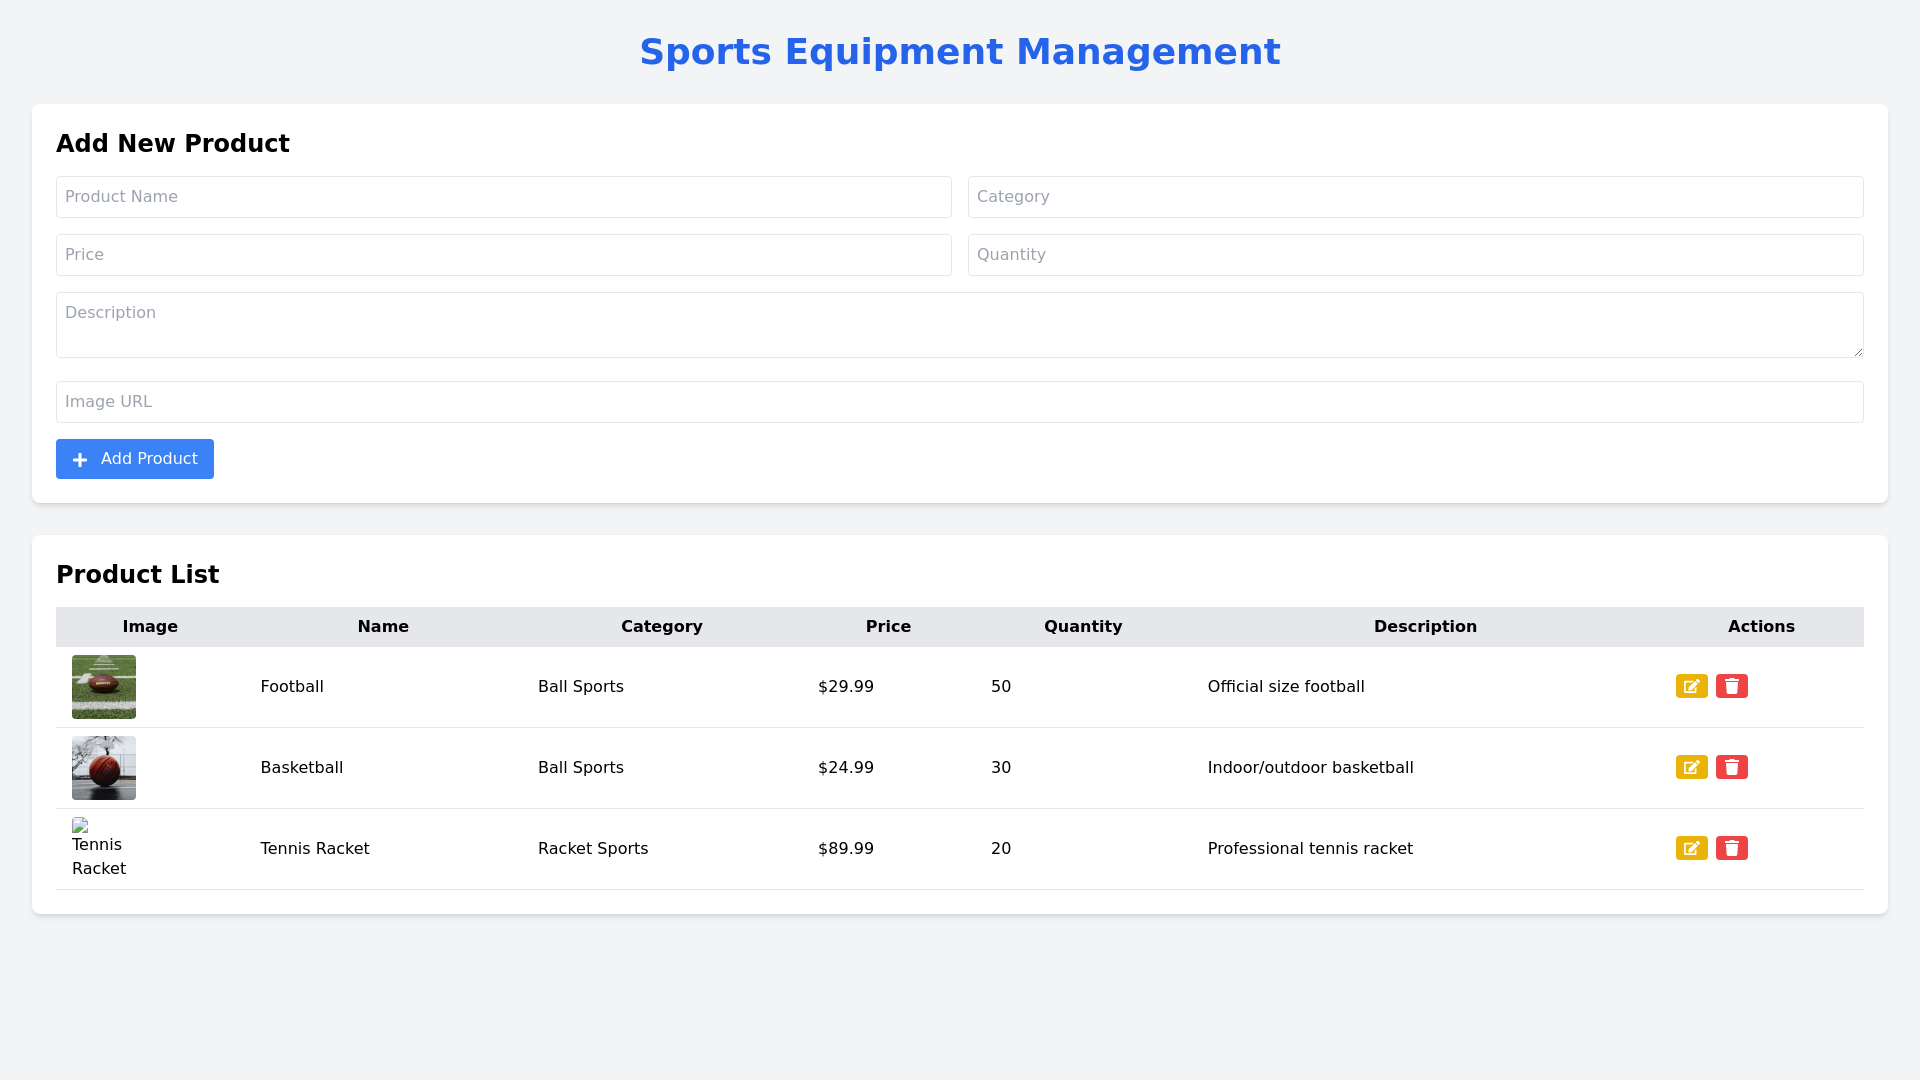The height and width of the screenshot is (1080, 1920).
Task: Click 'Official size football' description
Action: coord(1286,687)
